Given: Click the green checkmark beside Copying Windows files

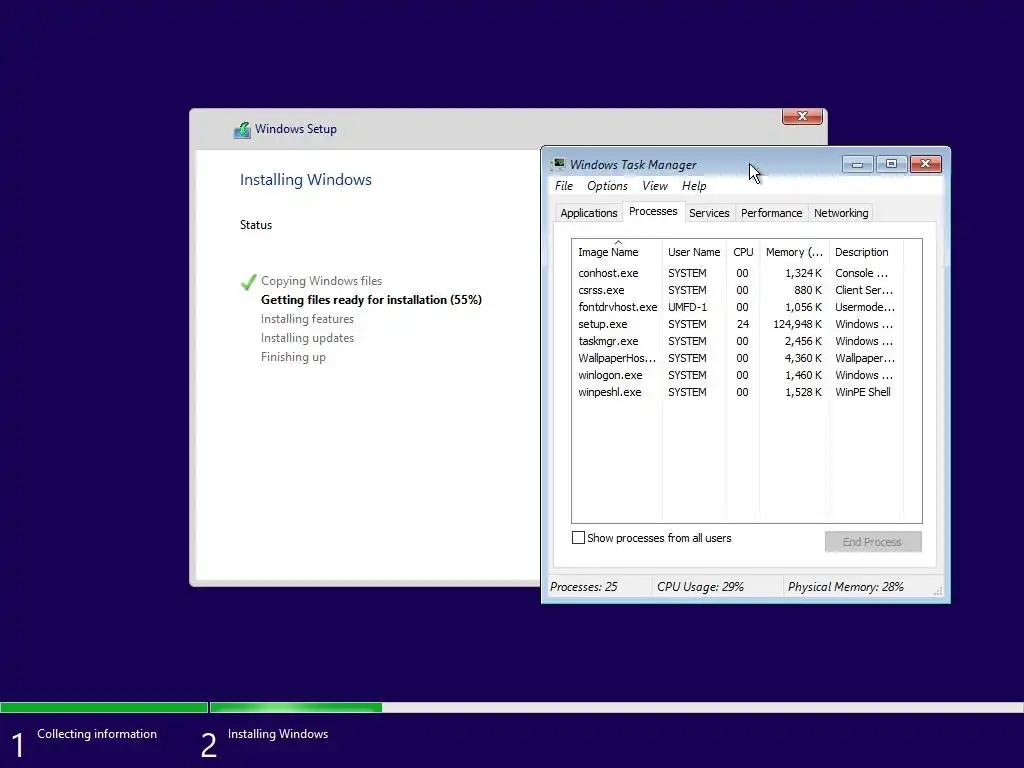Looking at the screenshot, I should [x=248, y=281].
